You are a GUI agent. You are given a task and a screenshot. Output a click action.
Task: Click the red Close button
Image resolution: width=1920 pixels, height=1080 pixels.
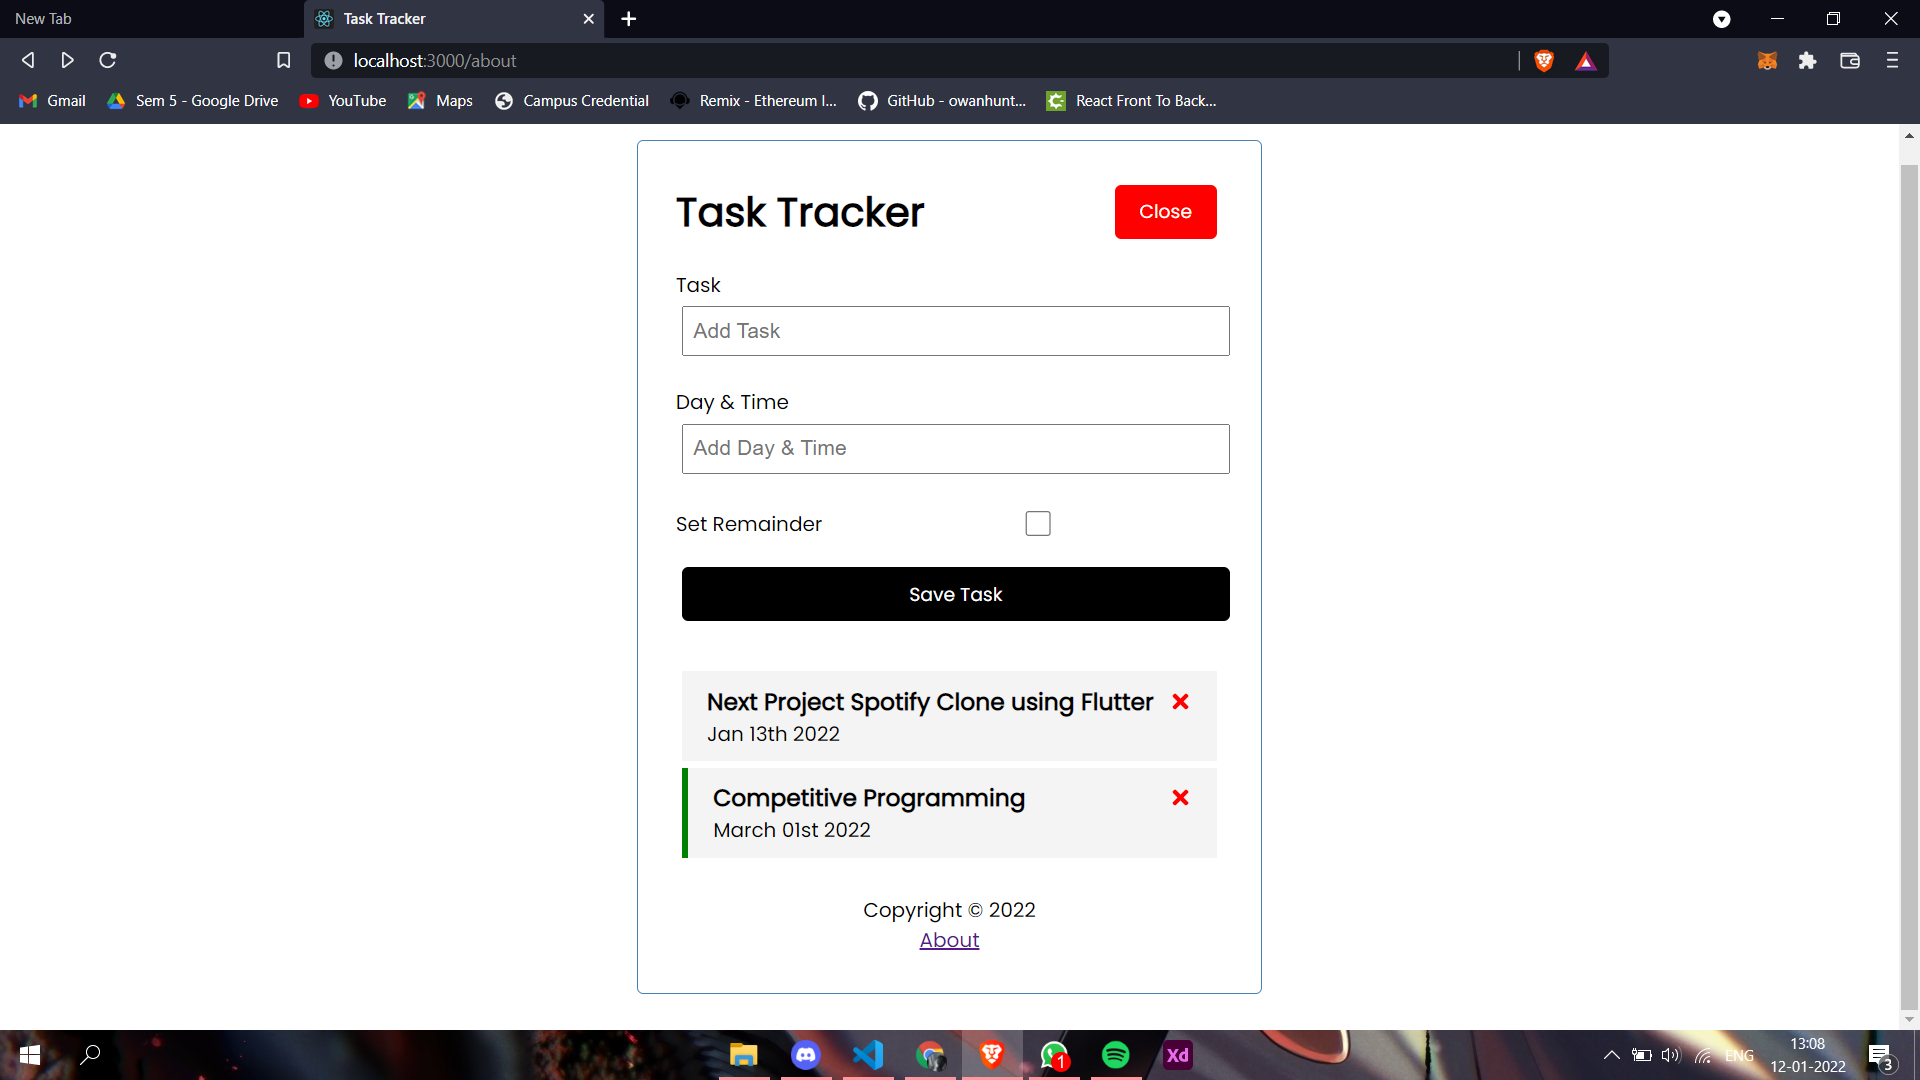point(1165,211)
